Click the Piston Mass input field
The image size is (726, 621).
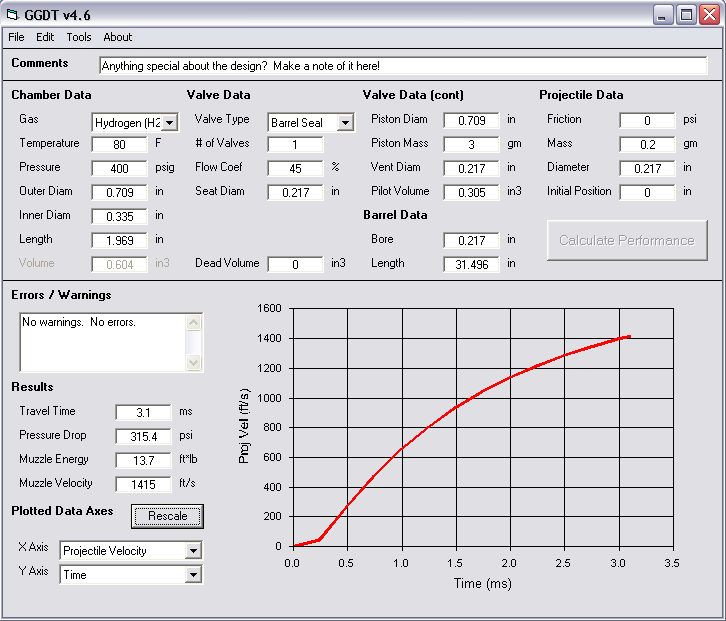coord(471,144)
